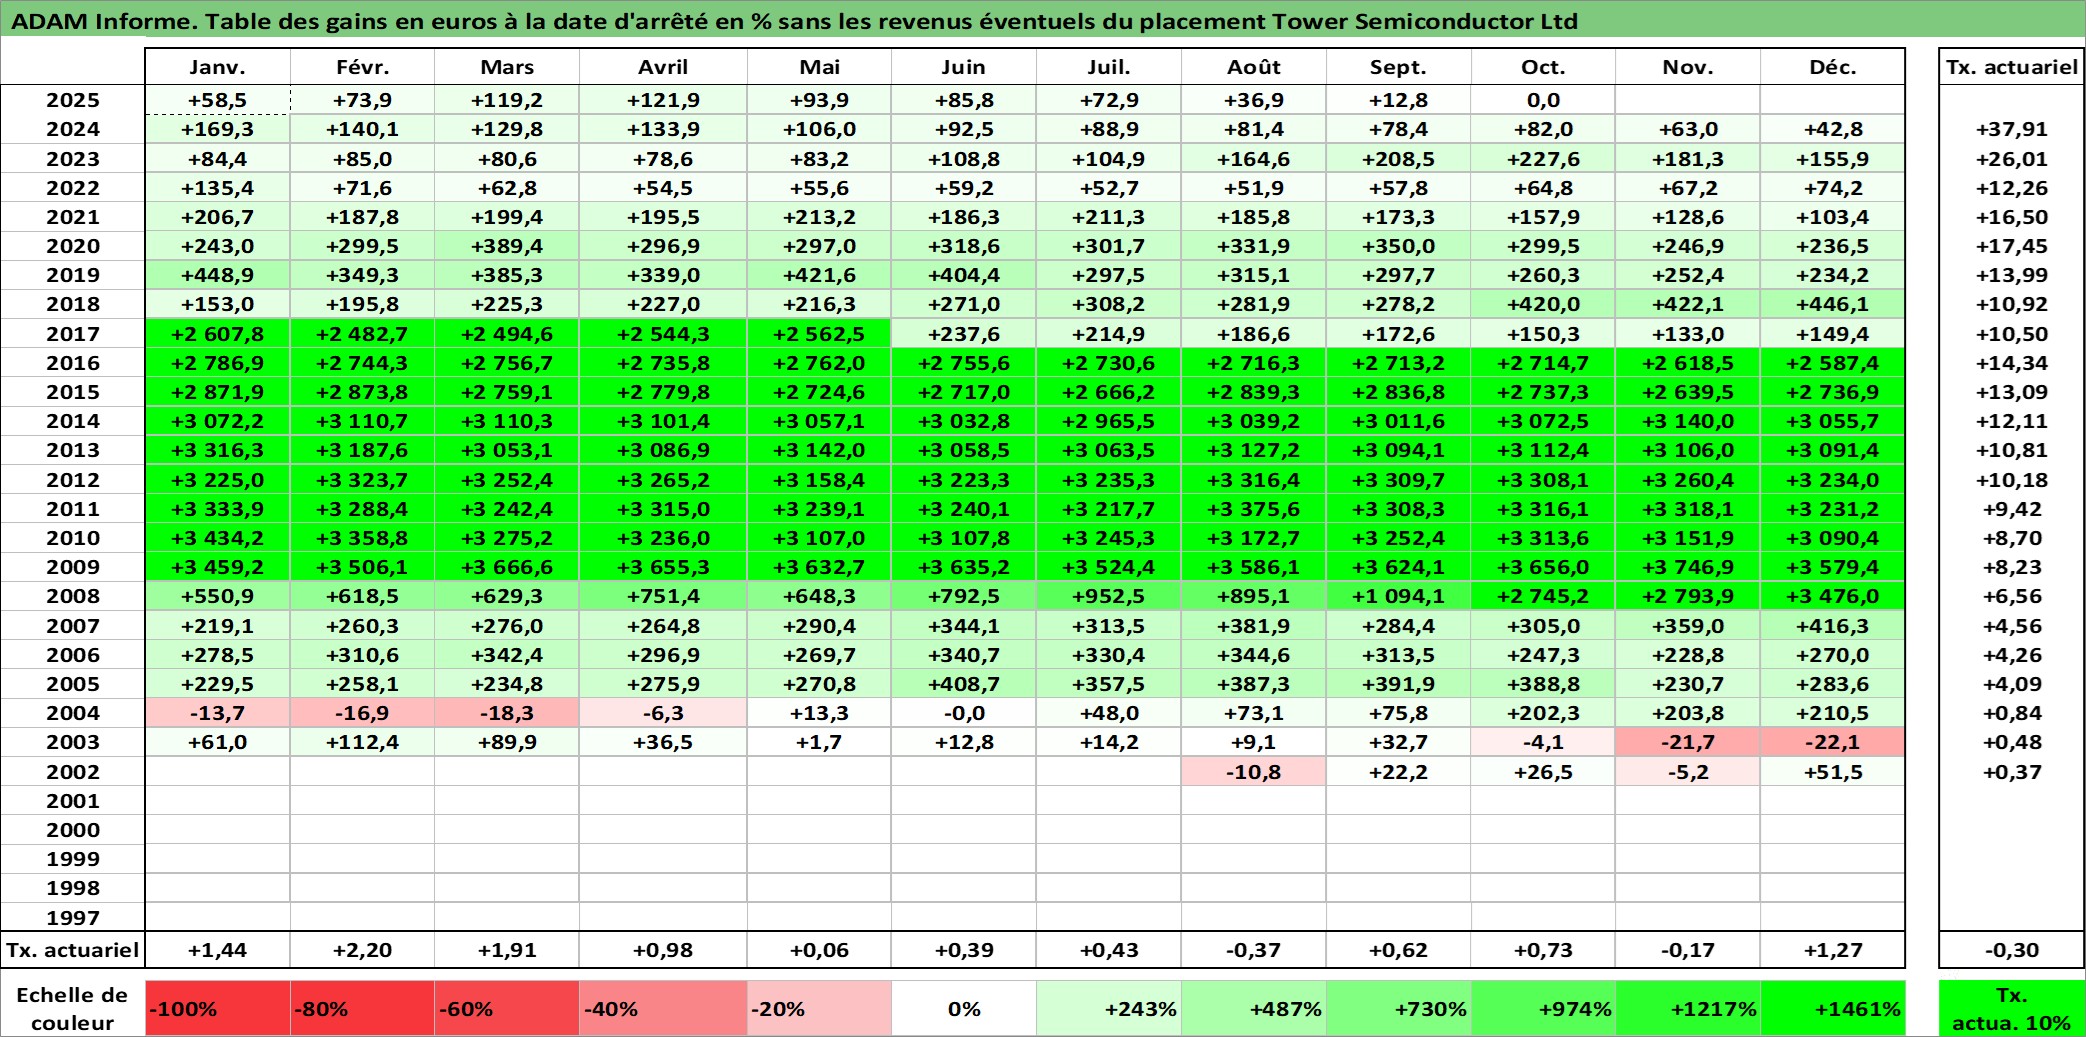Image resolution: width=2086 pixels, height=1037 pixels.
Task: Click the +448,9 cell in 2019
Action: (x=217, y=275)
